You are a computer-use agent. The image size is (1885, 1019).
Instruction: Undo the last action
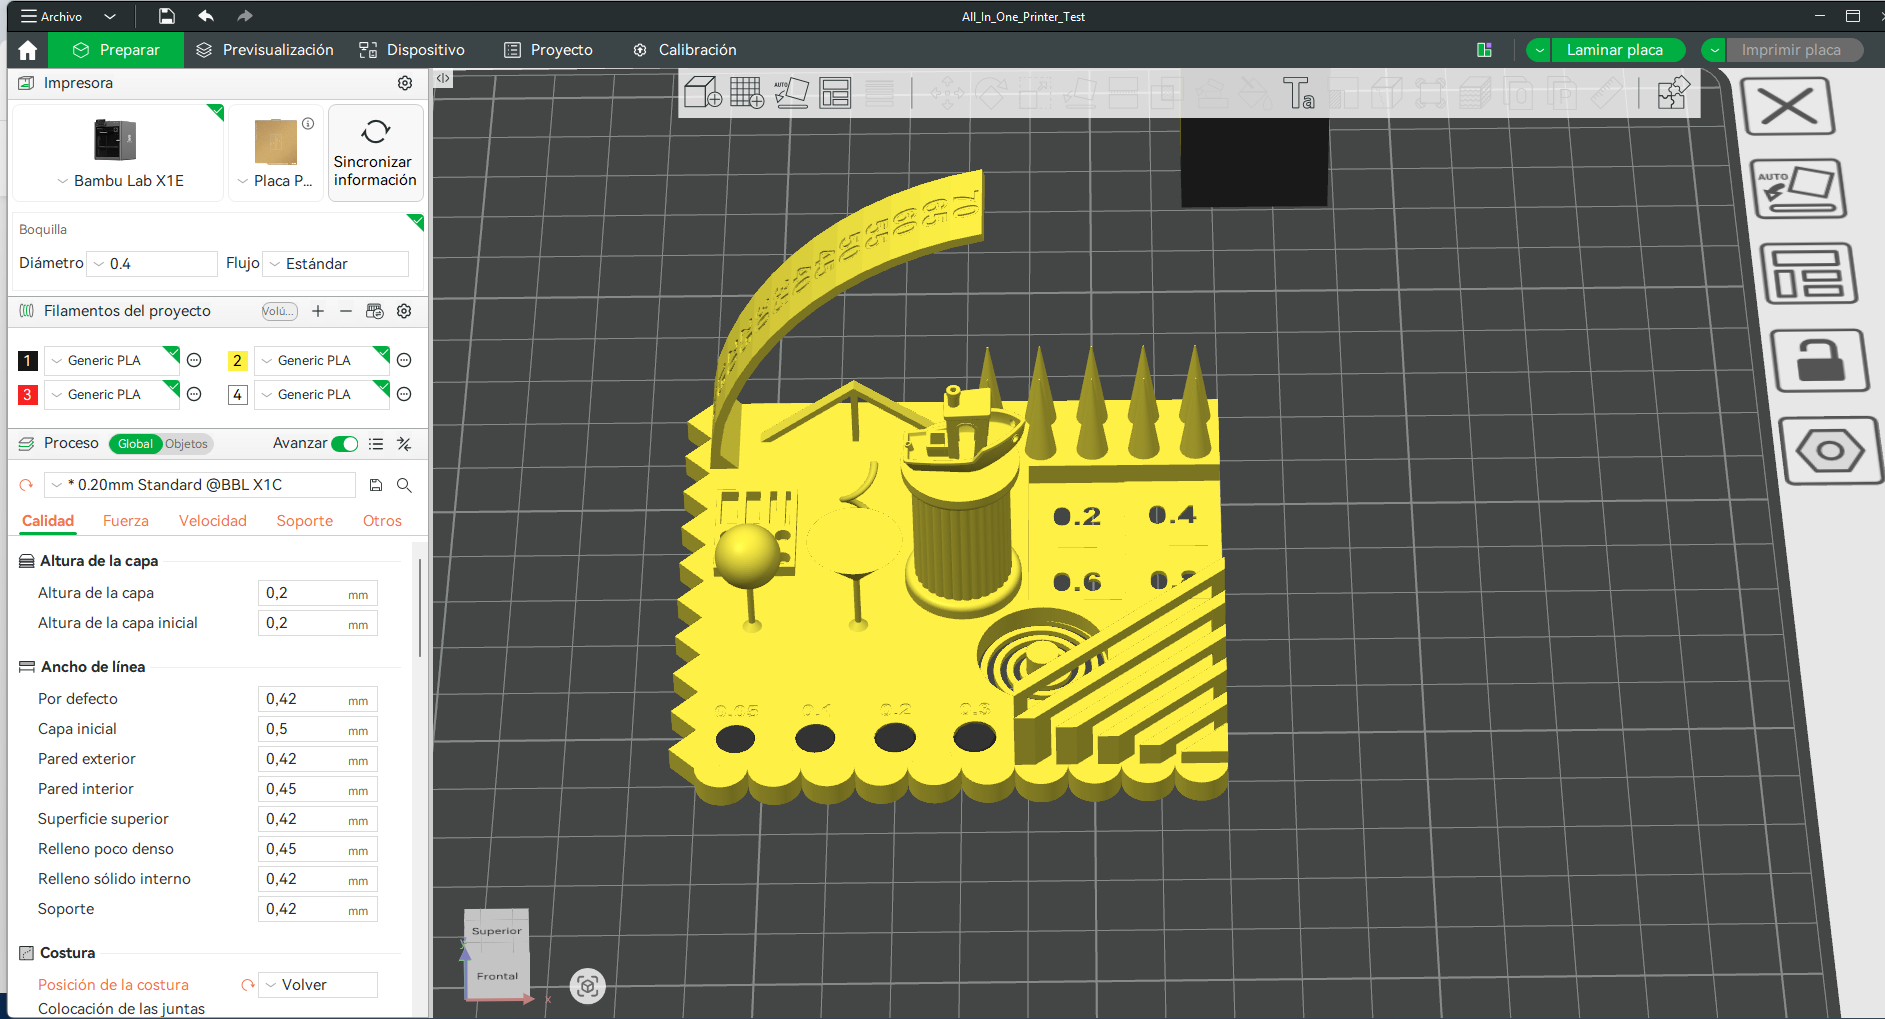(x=206, y=16)
